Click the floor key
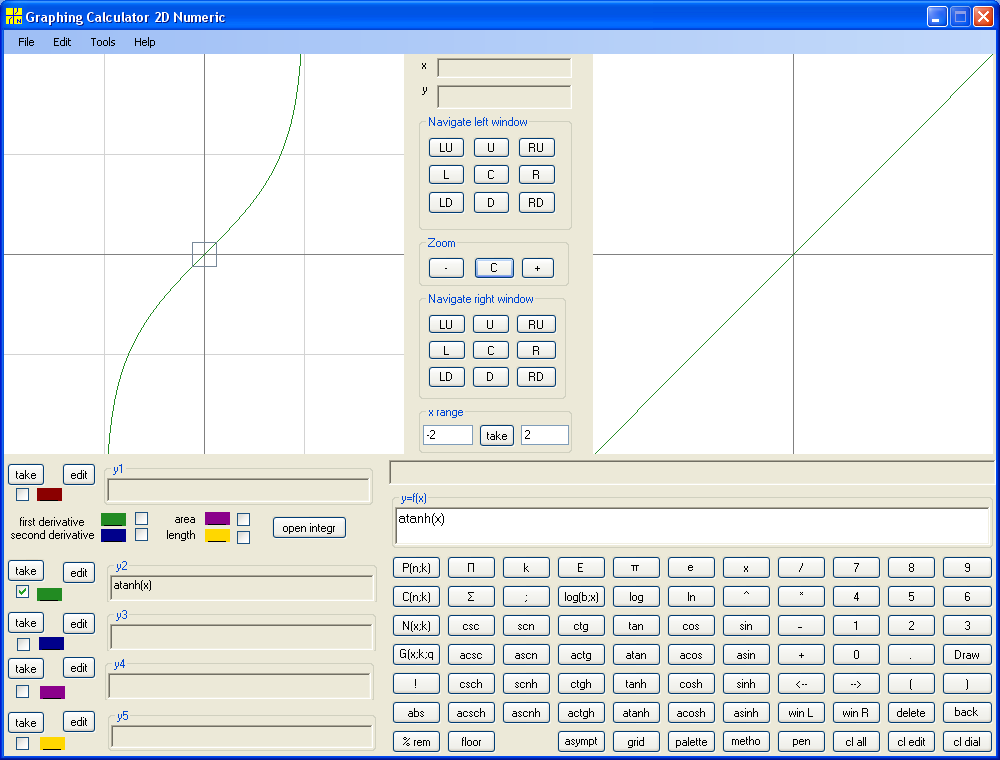This screenshot has height=760, width=1000. point(471,742)
